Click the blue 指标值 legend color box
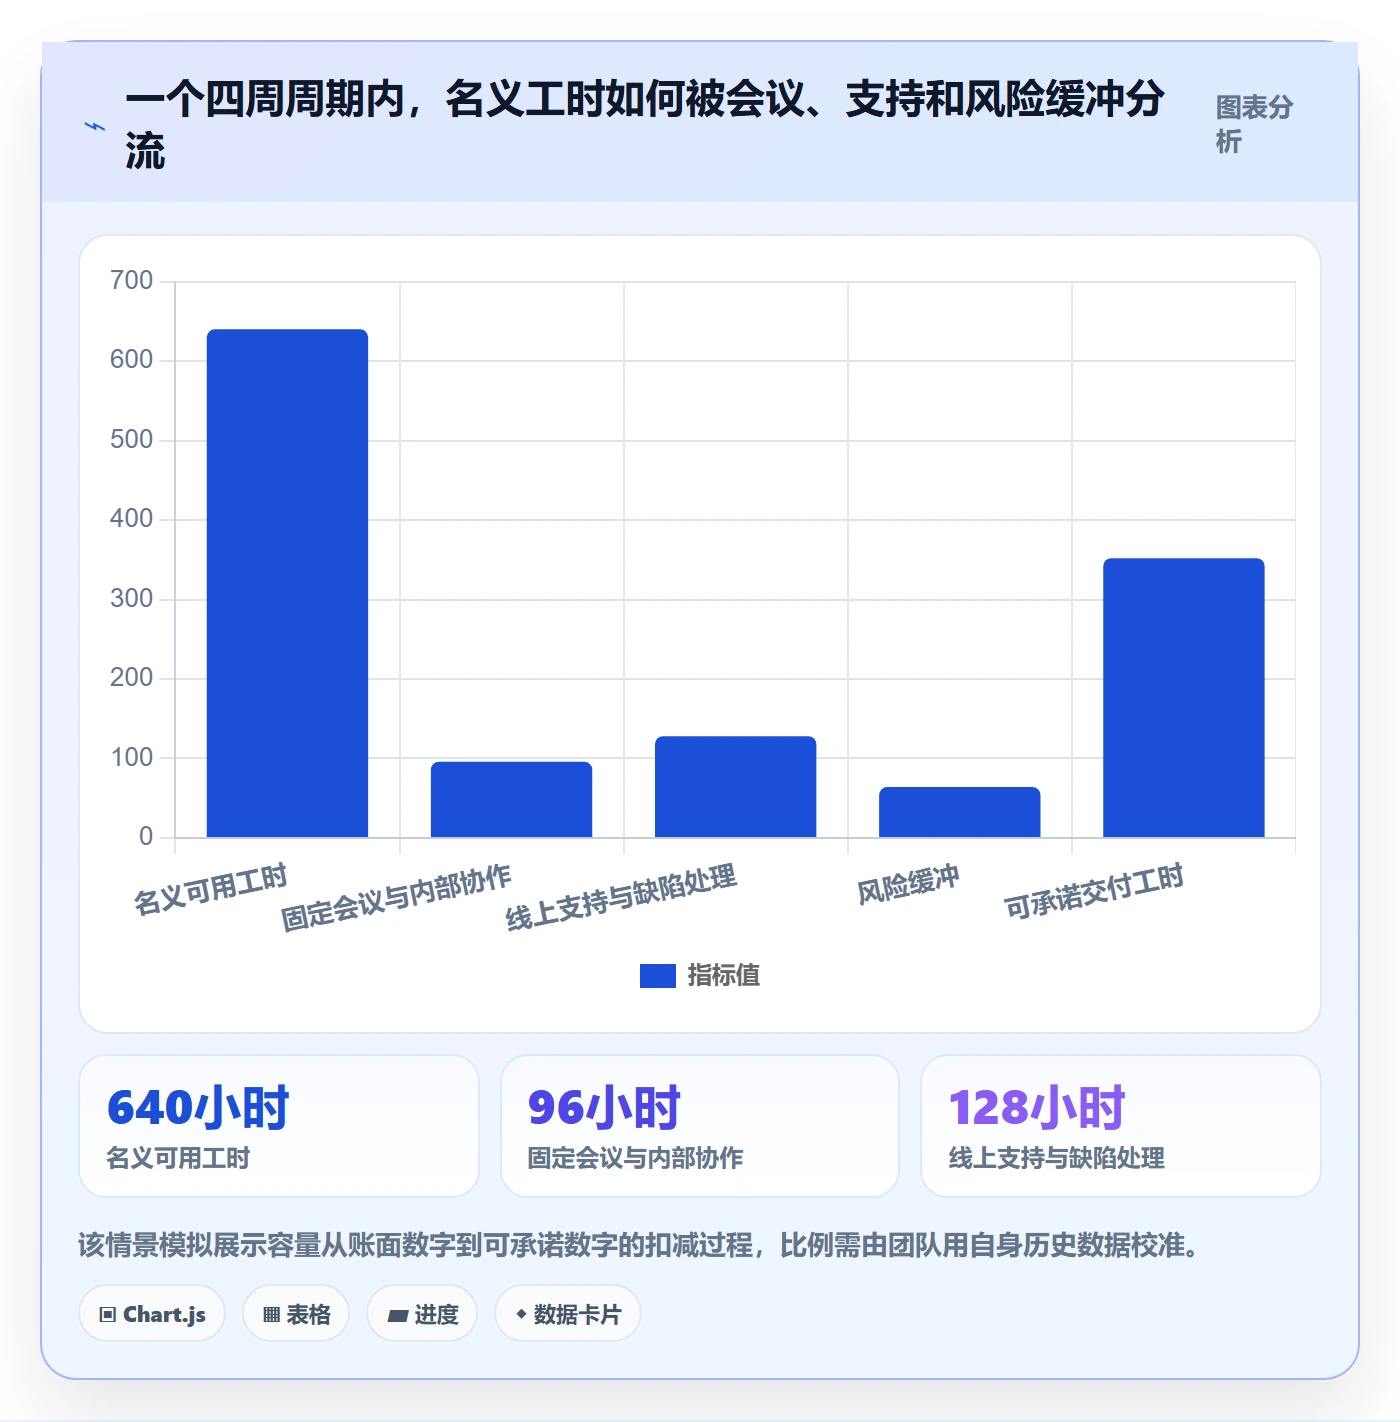The image size is (1400, 1422). [x=658, y=976]
